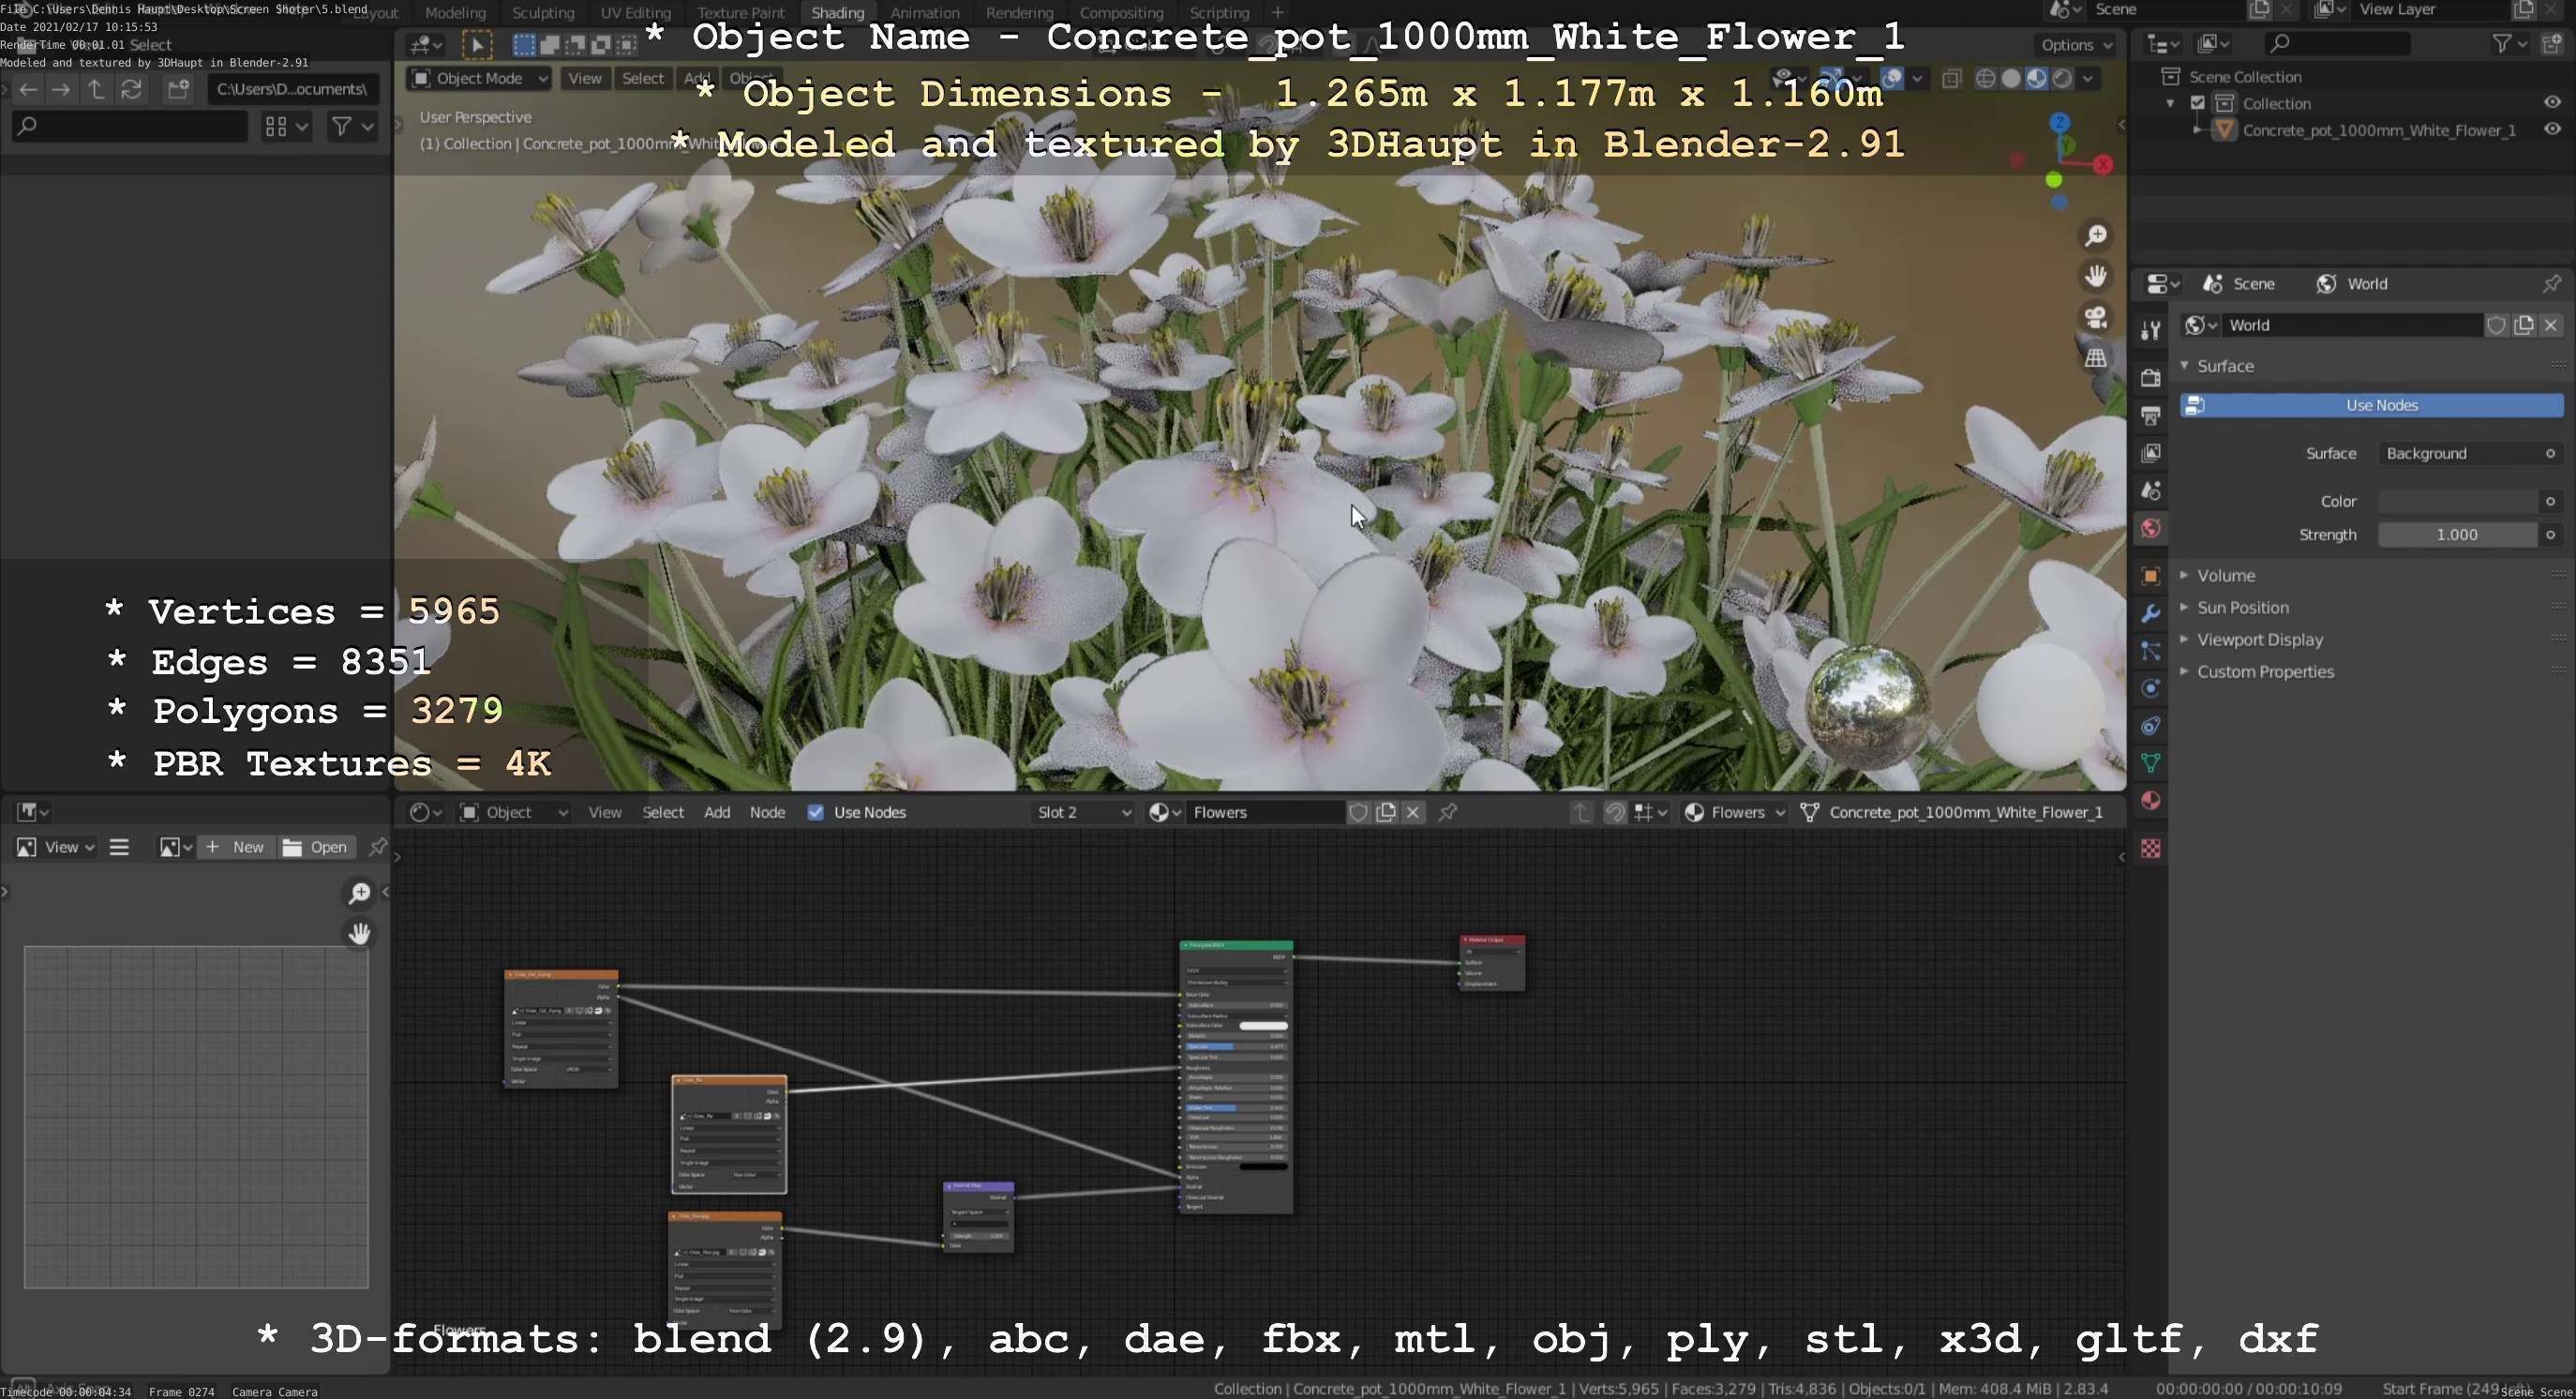This screenshot has height=1399, width=2576.
Task: Pin the node editor material
Action: coord(1447,812)
